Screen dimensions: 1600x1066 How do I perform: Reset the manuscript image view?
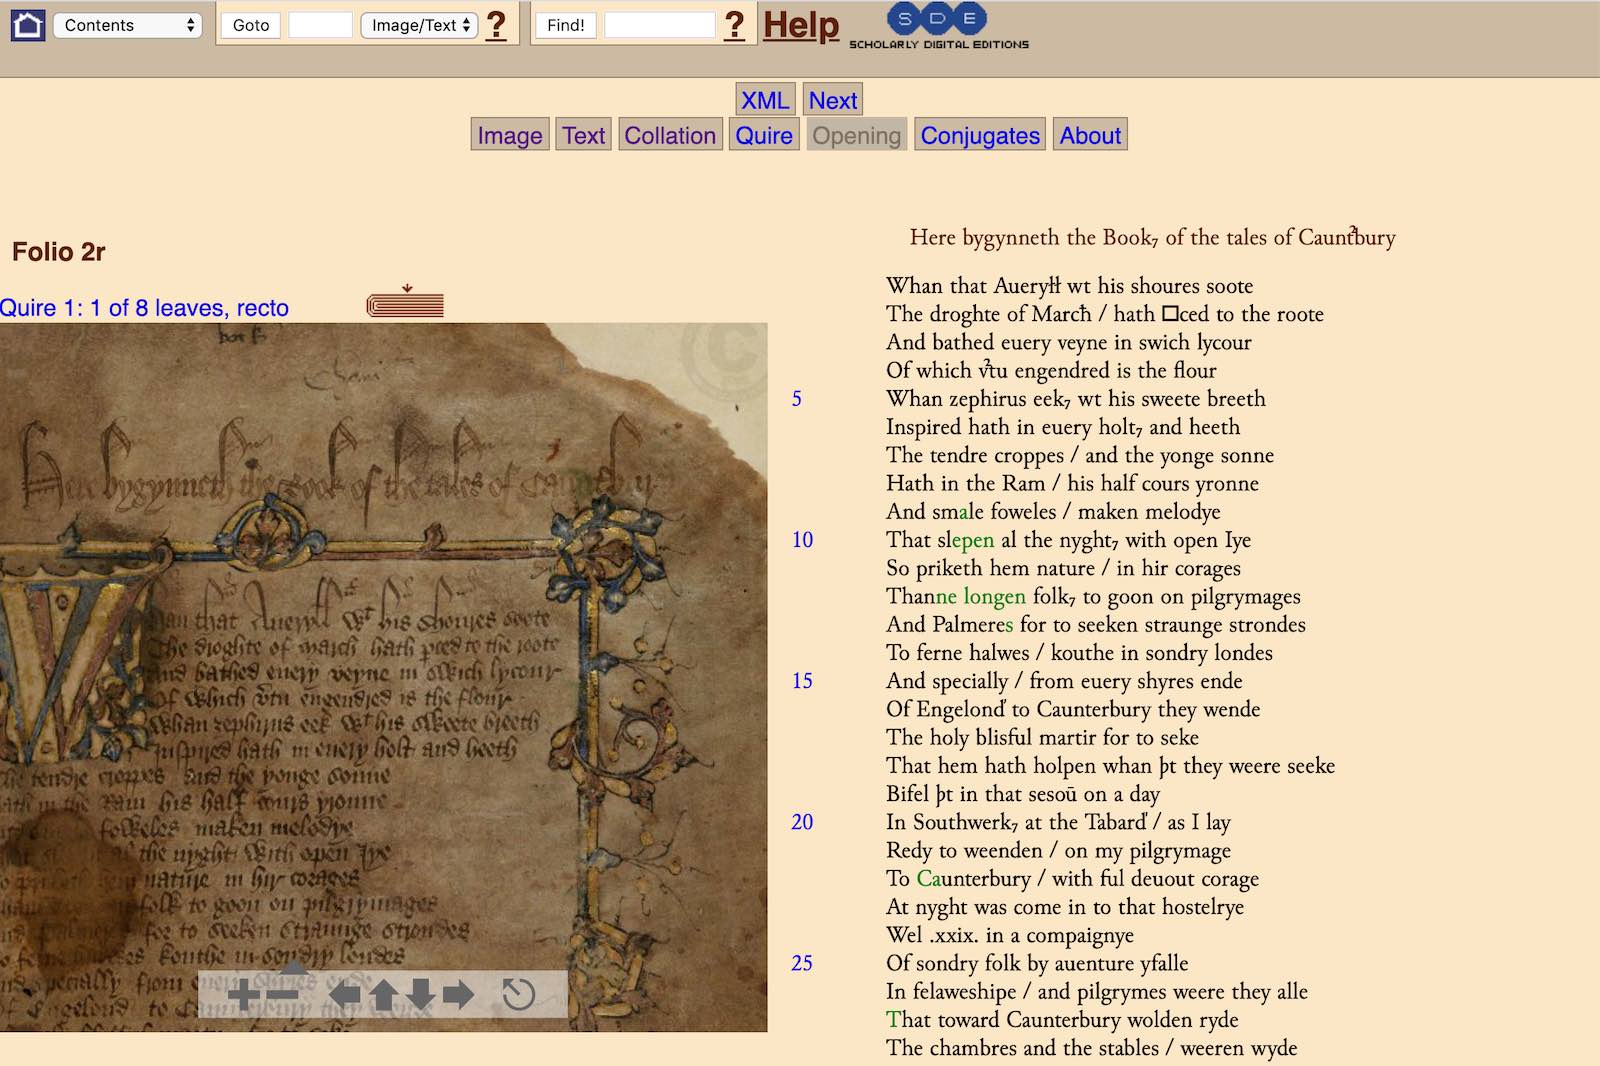[518, 994]
